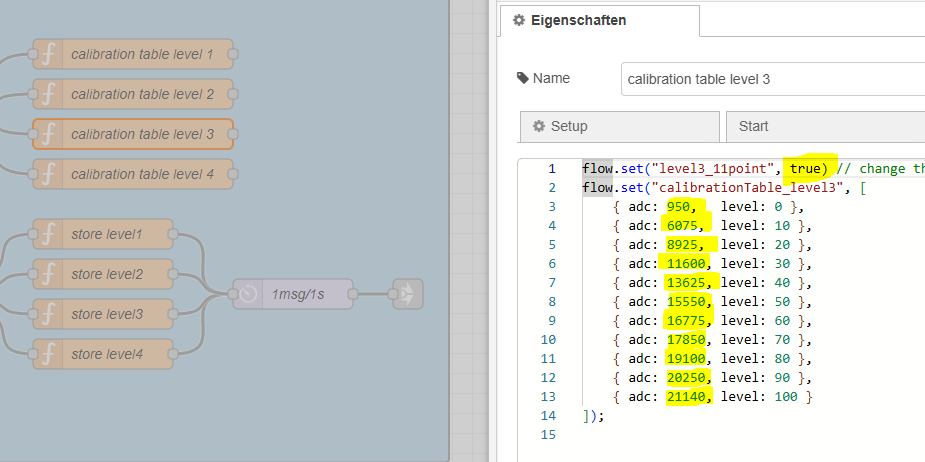Image resolution: width=925 pixels, height=462 pixels.
Task: Click input port of store level1 node
Action: point(32,234)
